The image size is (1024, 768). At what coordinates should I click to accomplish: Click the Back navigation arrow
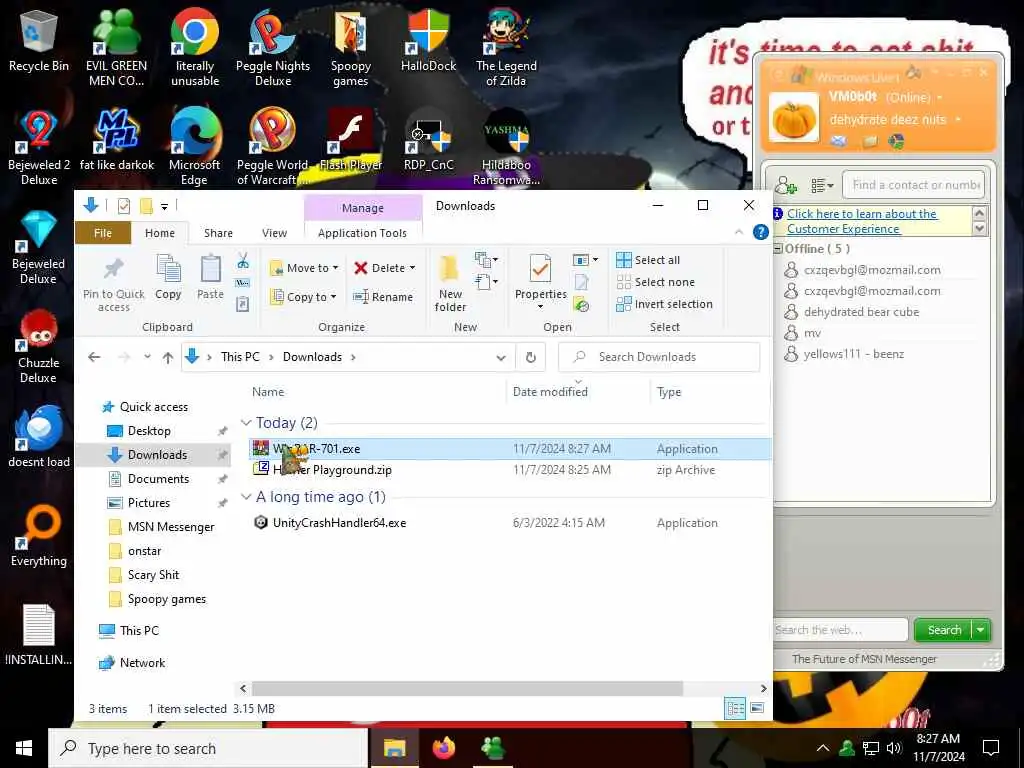(x=94, y=357)
